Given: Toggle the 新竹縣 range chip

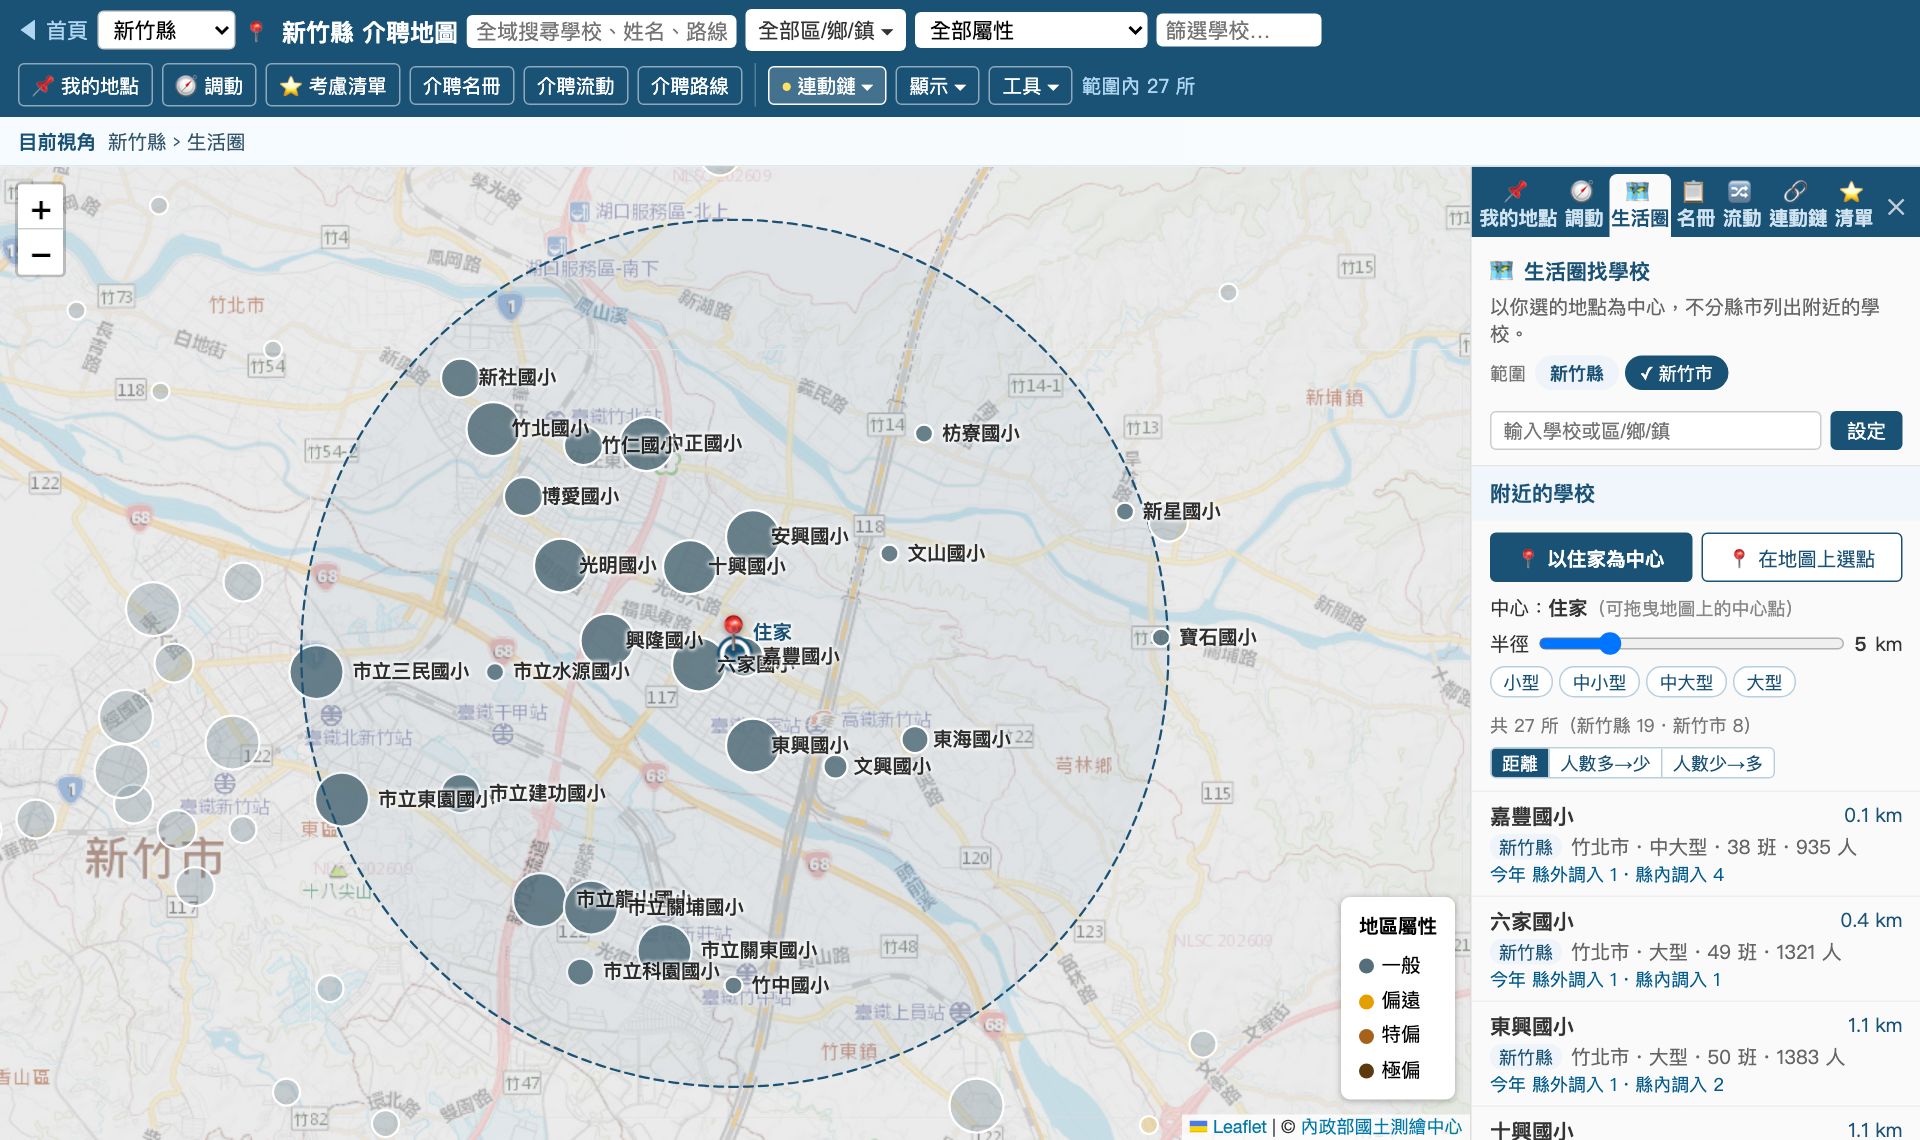Looking at the screenshot, I should tap(1576, 374).
